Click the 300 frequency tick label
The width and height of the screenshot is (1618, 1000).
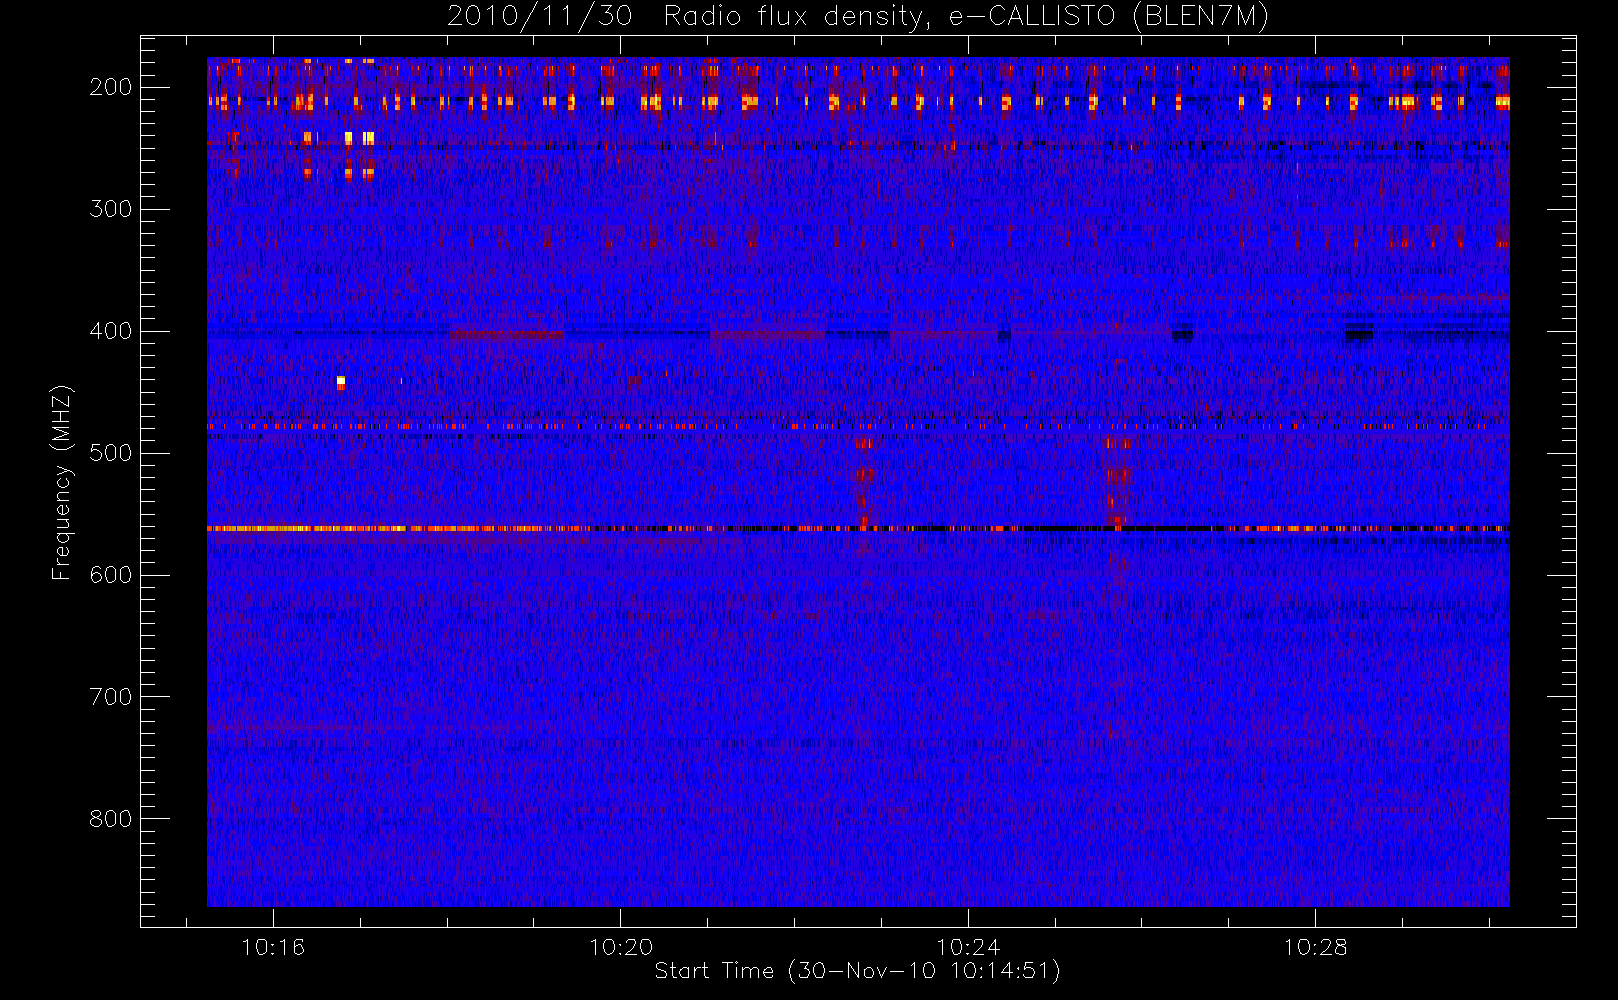tap(111, 209)
